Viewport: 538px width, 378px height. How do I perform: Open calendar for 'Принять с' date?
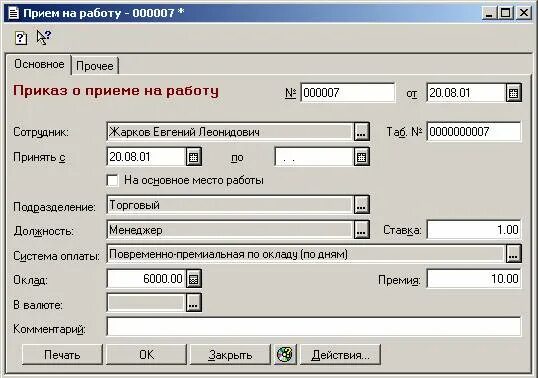(x=194, y=157)
